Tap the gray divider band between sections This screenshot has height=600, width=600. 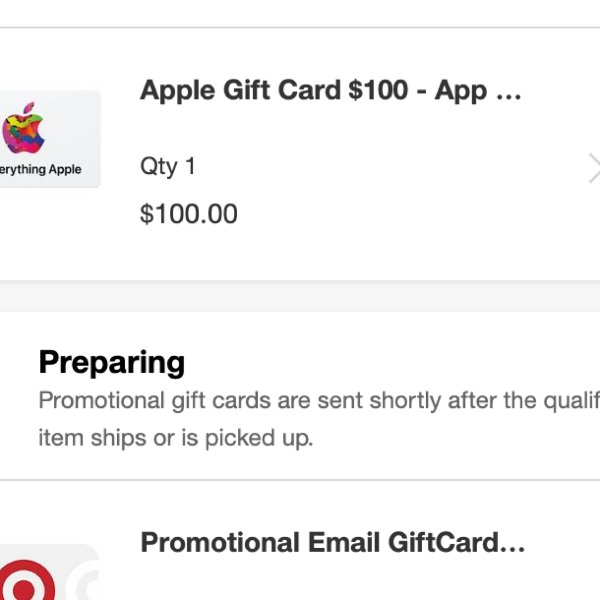(x=300, y=296)
